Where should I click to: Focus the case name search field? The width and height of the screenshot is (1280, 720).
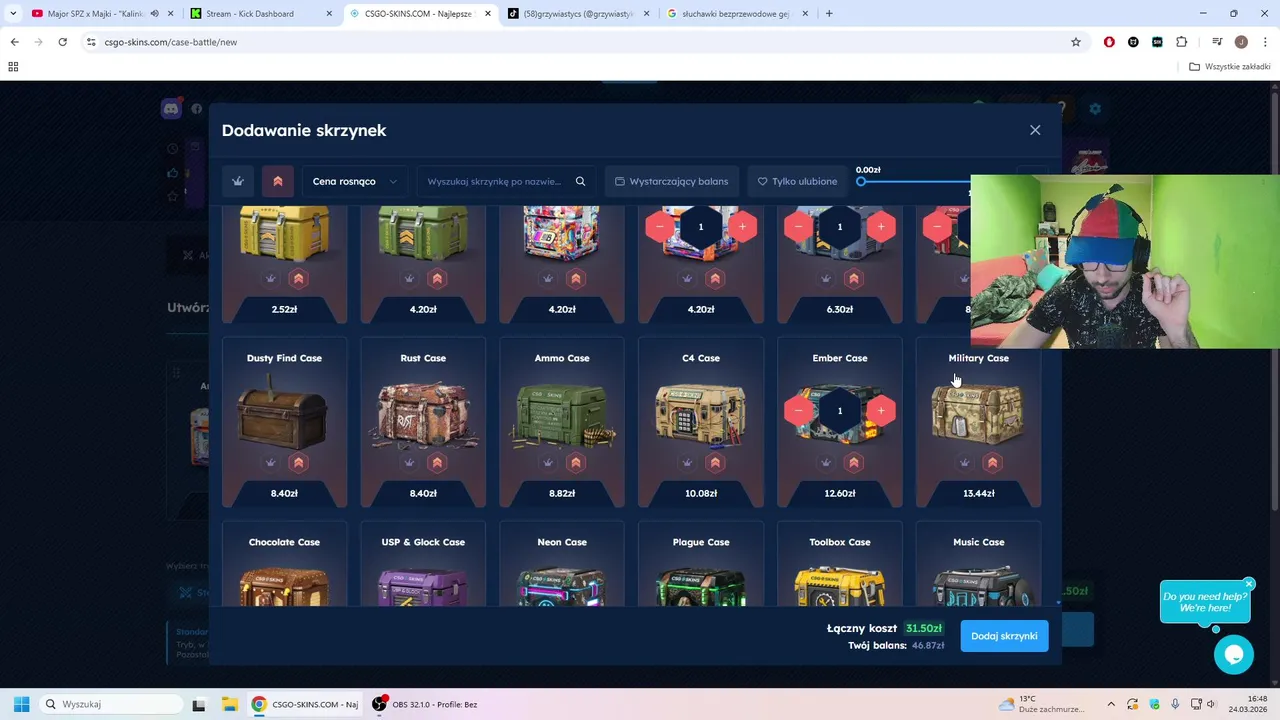495,181
